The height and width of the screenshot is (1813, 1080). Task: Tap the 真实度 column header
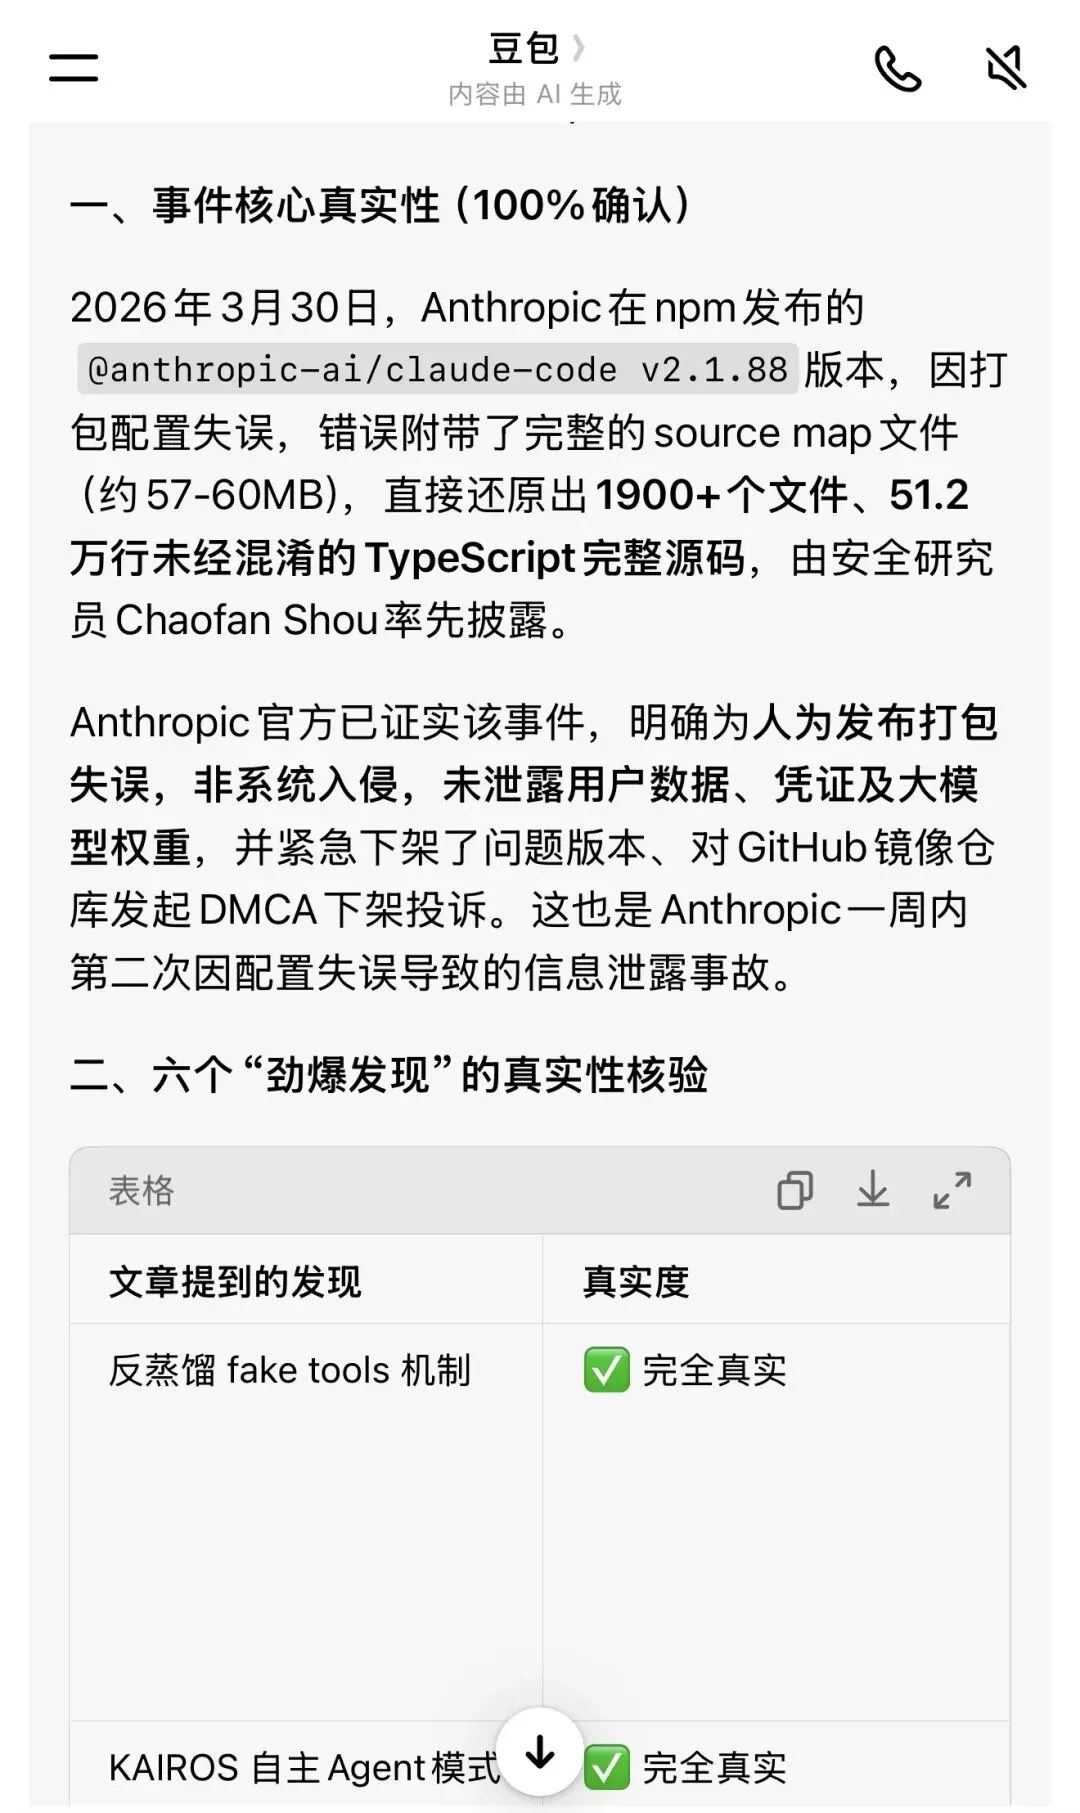point(636,1281)
